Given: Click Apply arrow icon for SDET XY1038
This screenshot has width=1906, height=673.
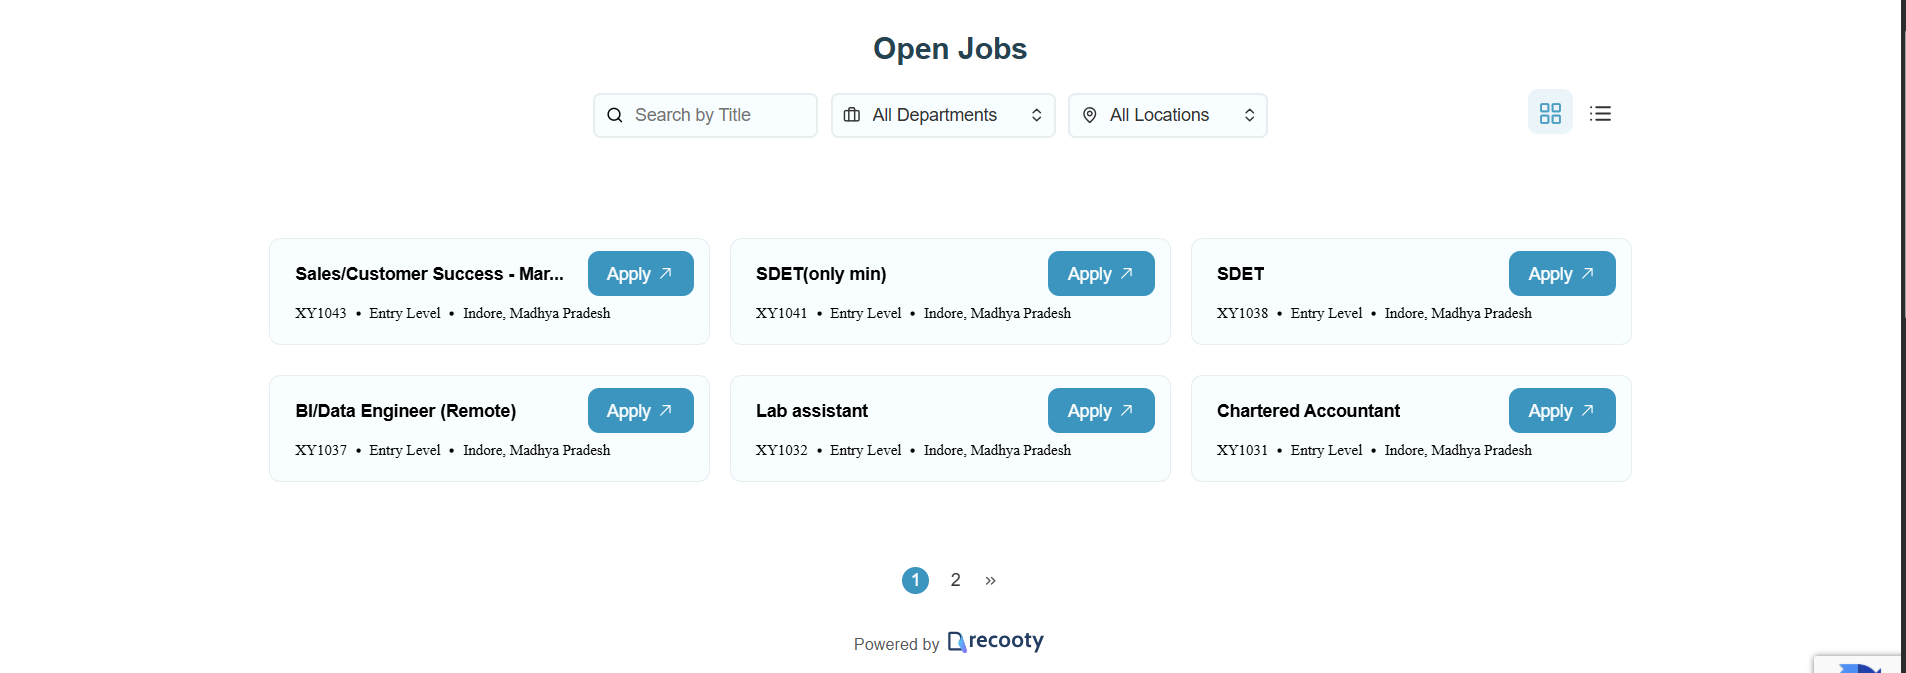Looking at the screenshot, I should [x=1587, y=273].
